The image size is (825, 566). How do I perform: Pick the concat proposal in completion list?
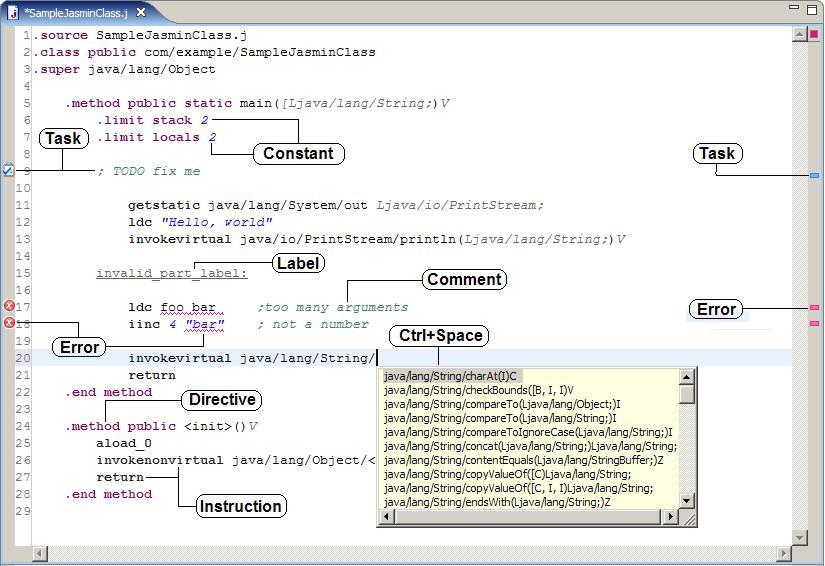530,446
